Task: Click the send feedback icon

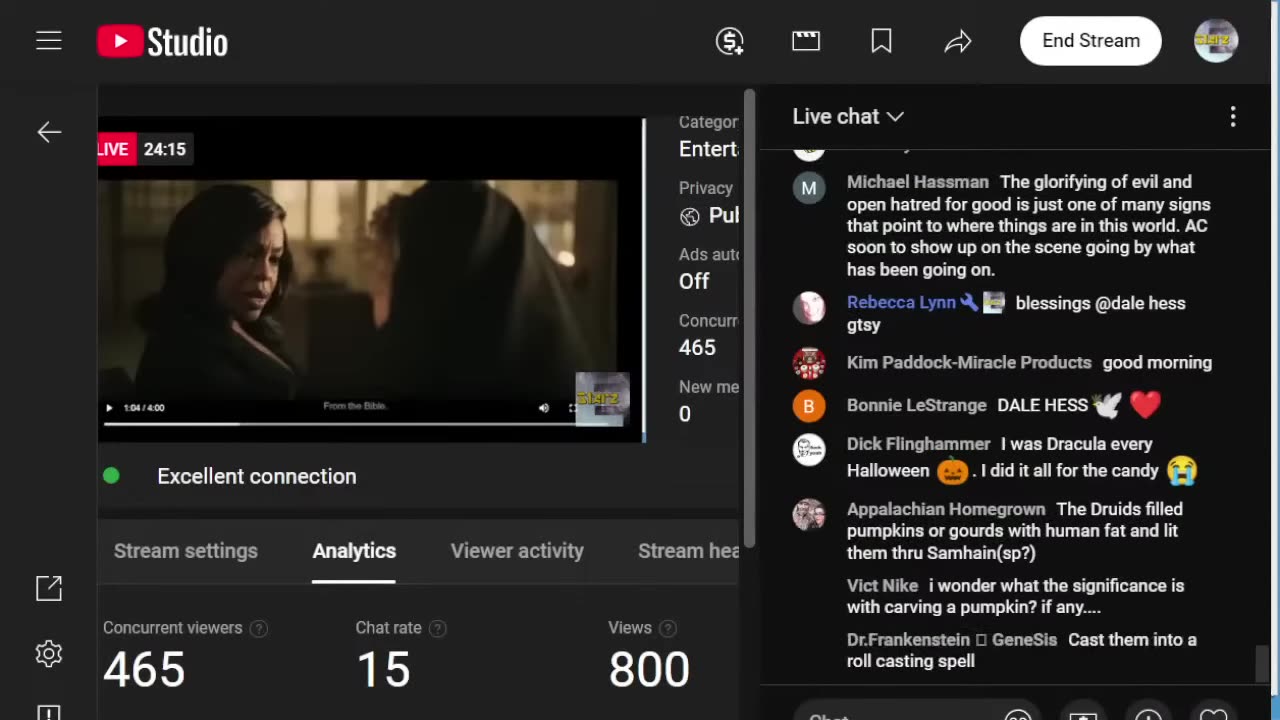Action: pos(49,712)
